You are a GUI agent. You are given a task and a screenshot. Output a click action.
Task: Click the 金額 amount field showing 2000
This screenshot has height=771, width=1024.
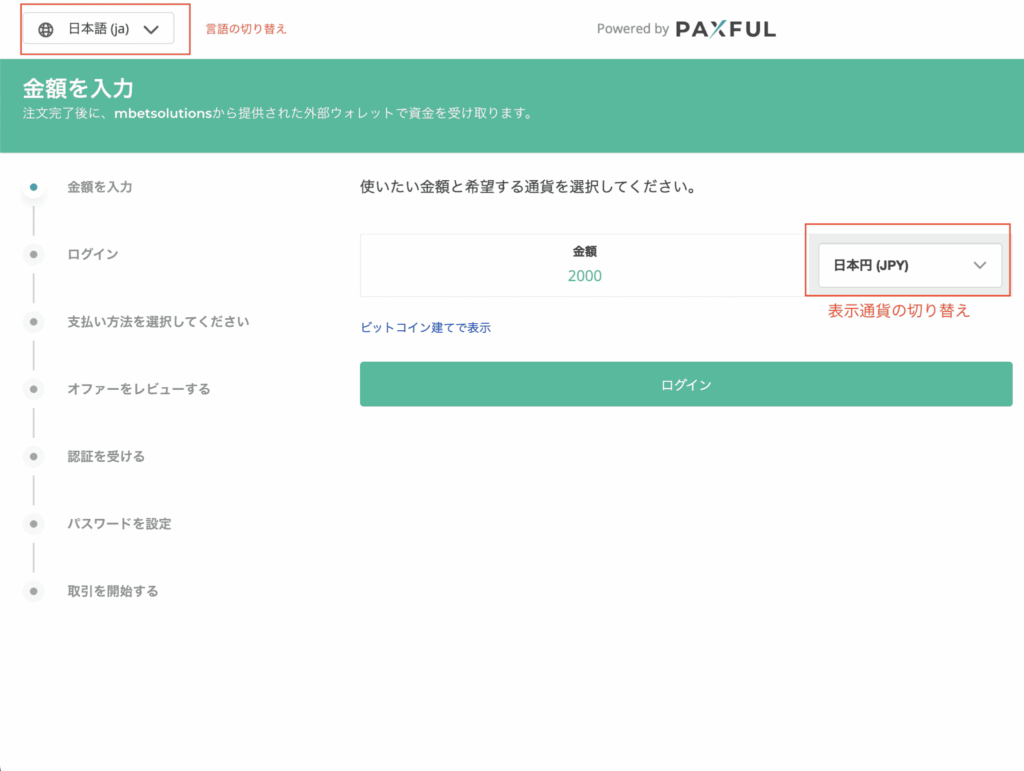(584, 275)
